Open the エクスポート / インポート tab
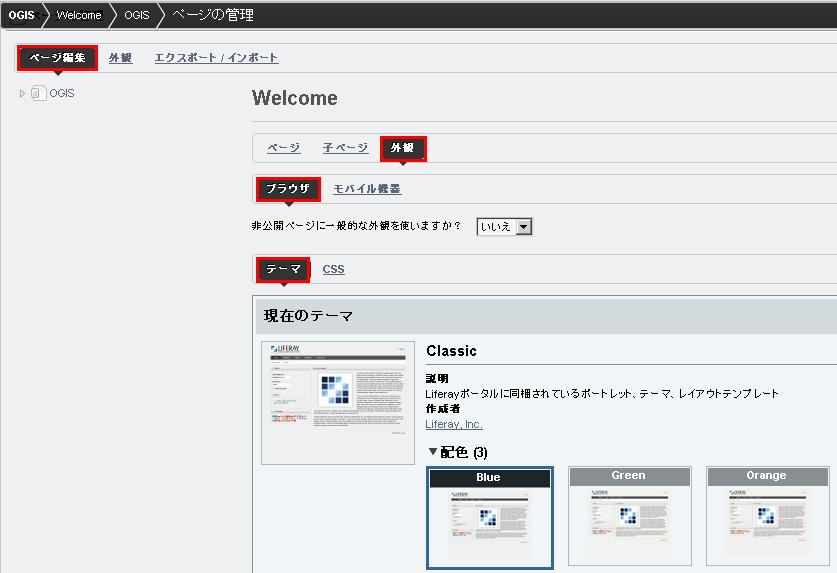837x573 pixels. click(x=216, y=58)
